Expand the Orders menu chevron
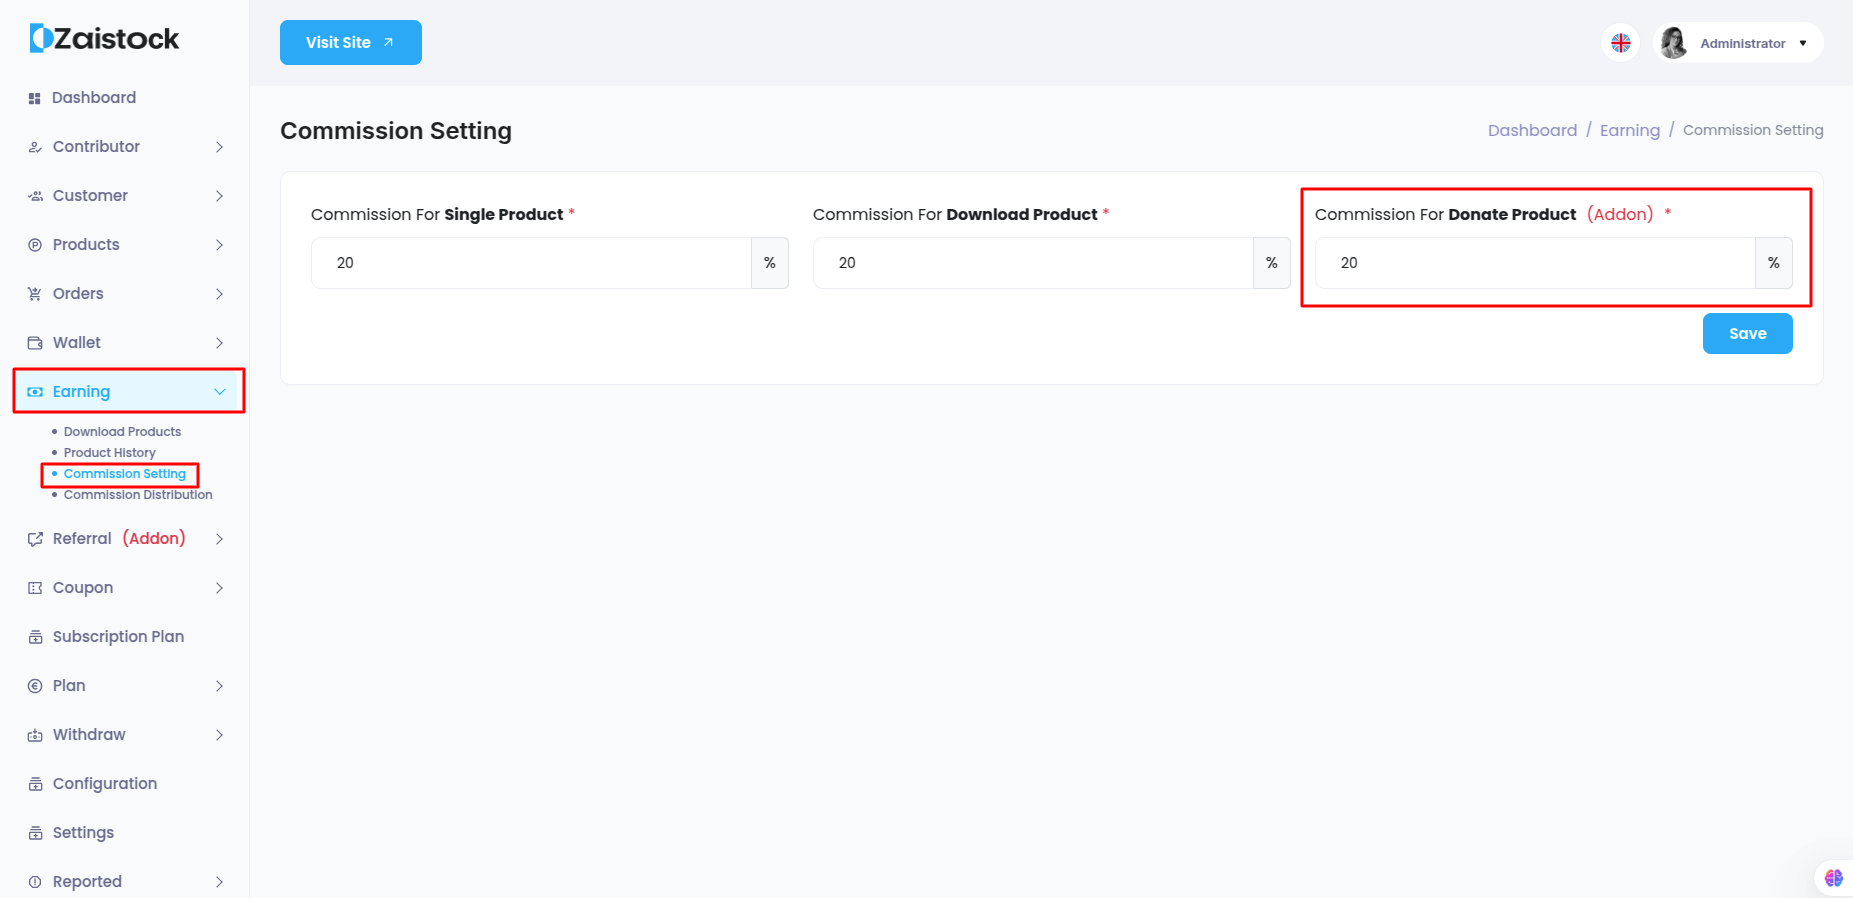 click(x=220, y=294)
